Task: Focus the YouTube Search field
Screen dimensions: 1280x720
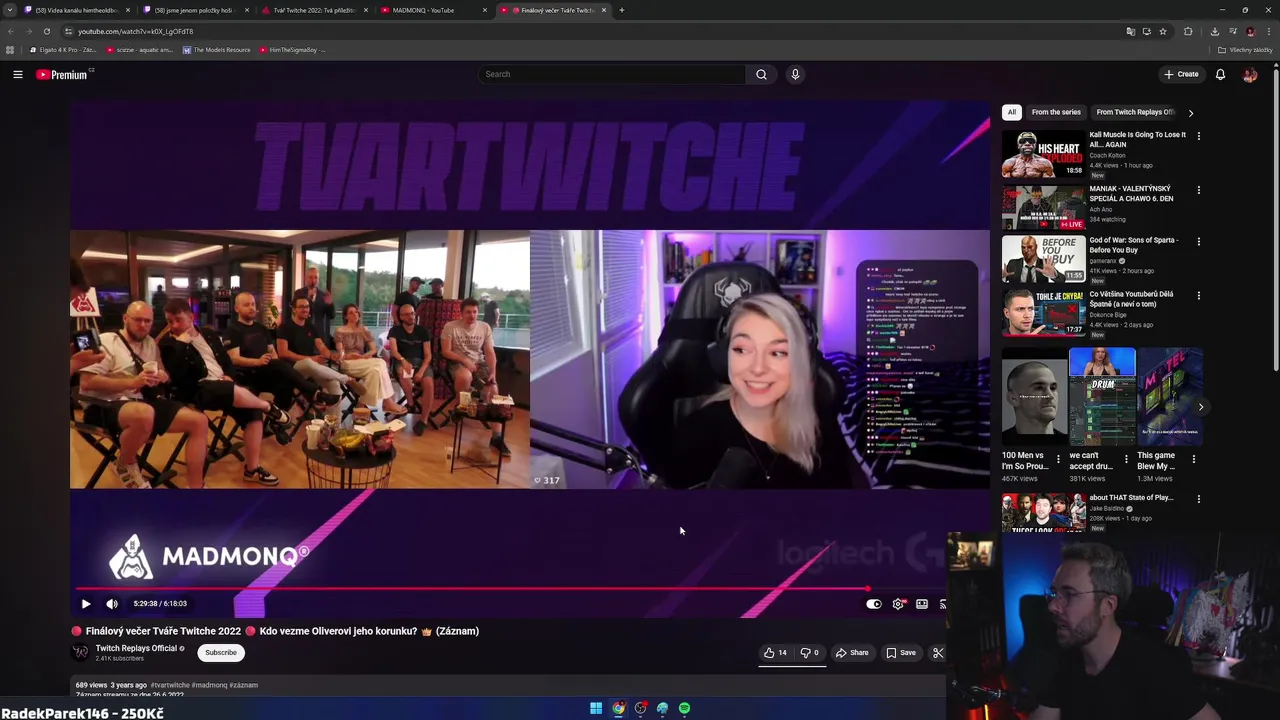Action: pyautogui.click(x=612, y=74)
